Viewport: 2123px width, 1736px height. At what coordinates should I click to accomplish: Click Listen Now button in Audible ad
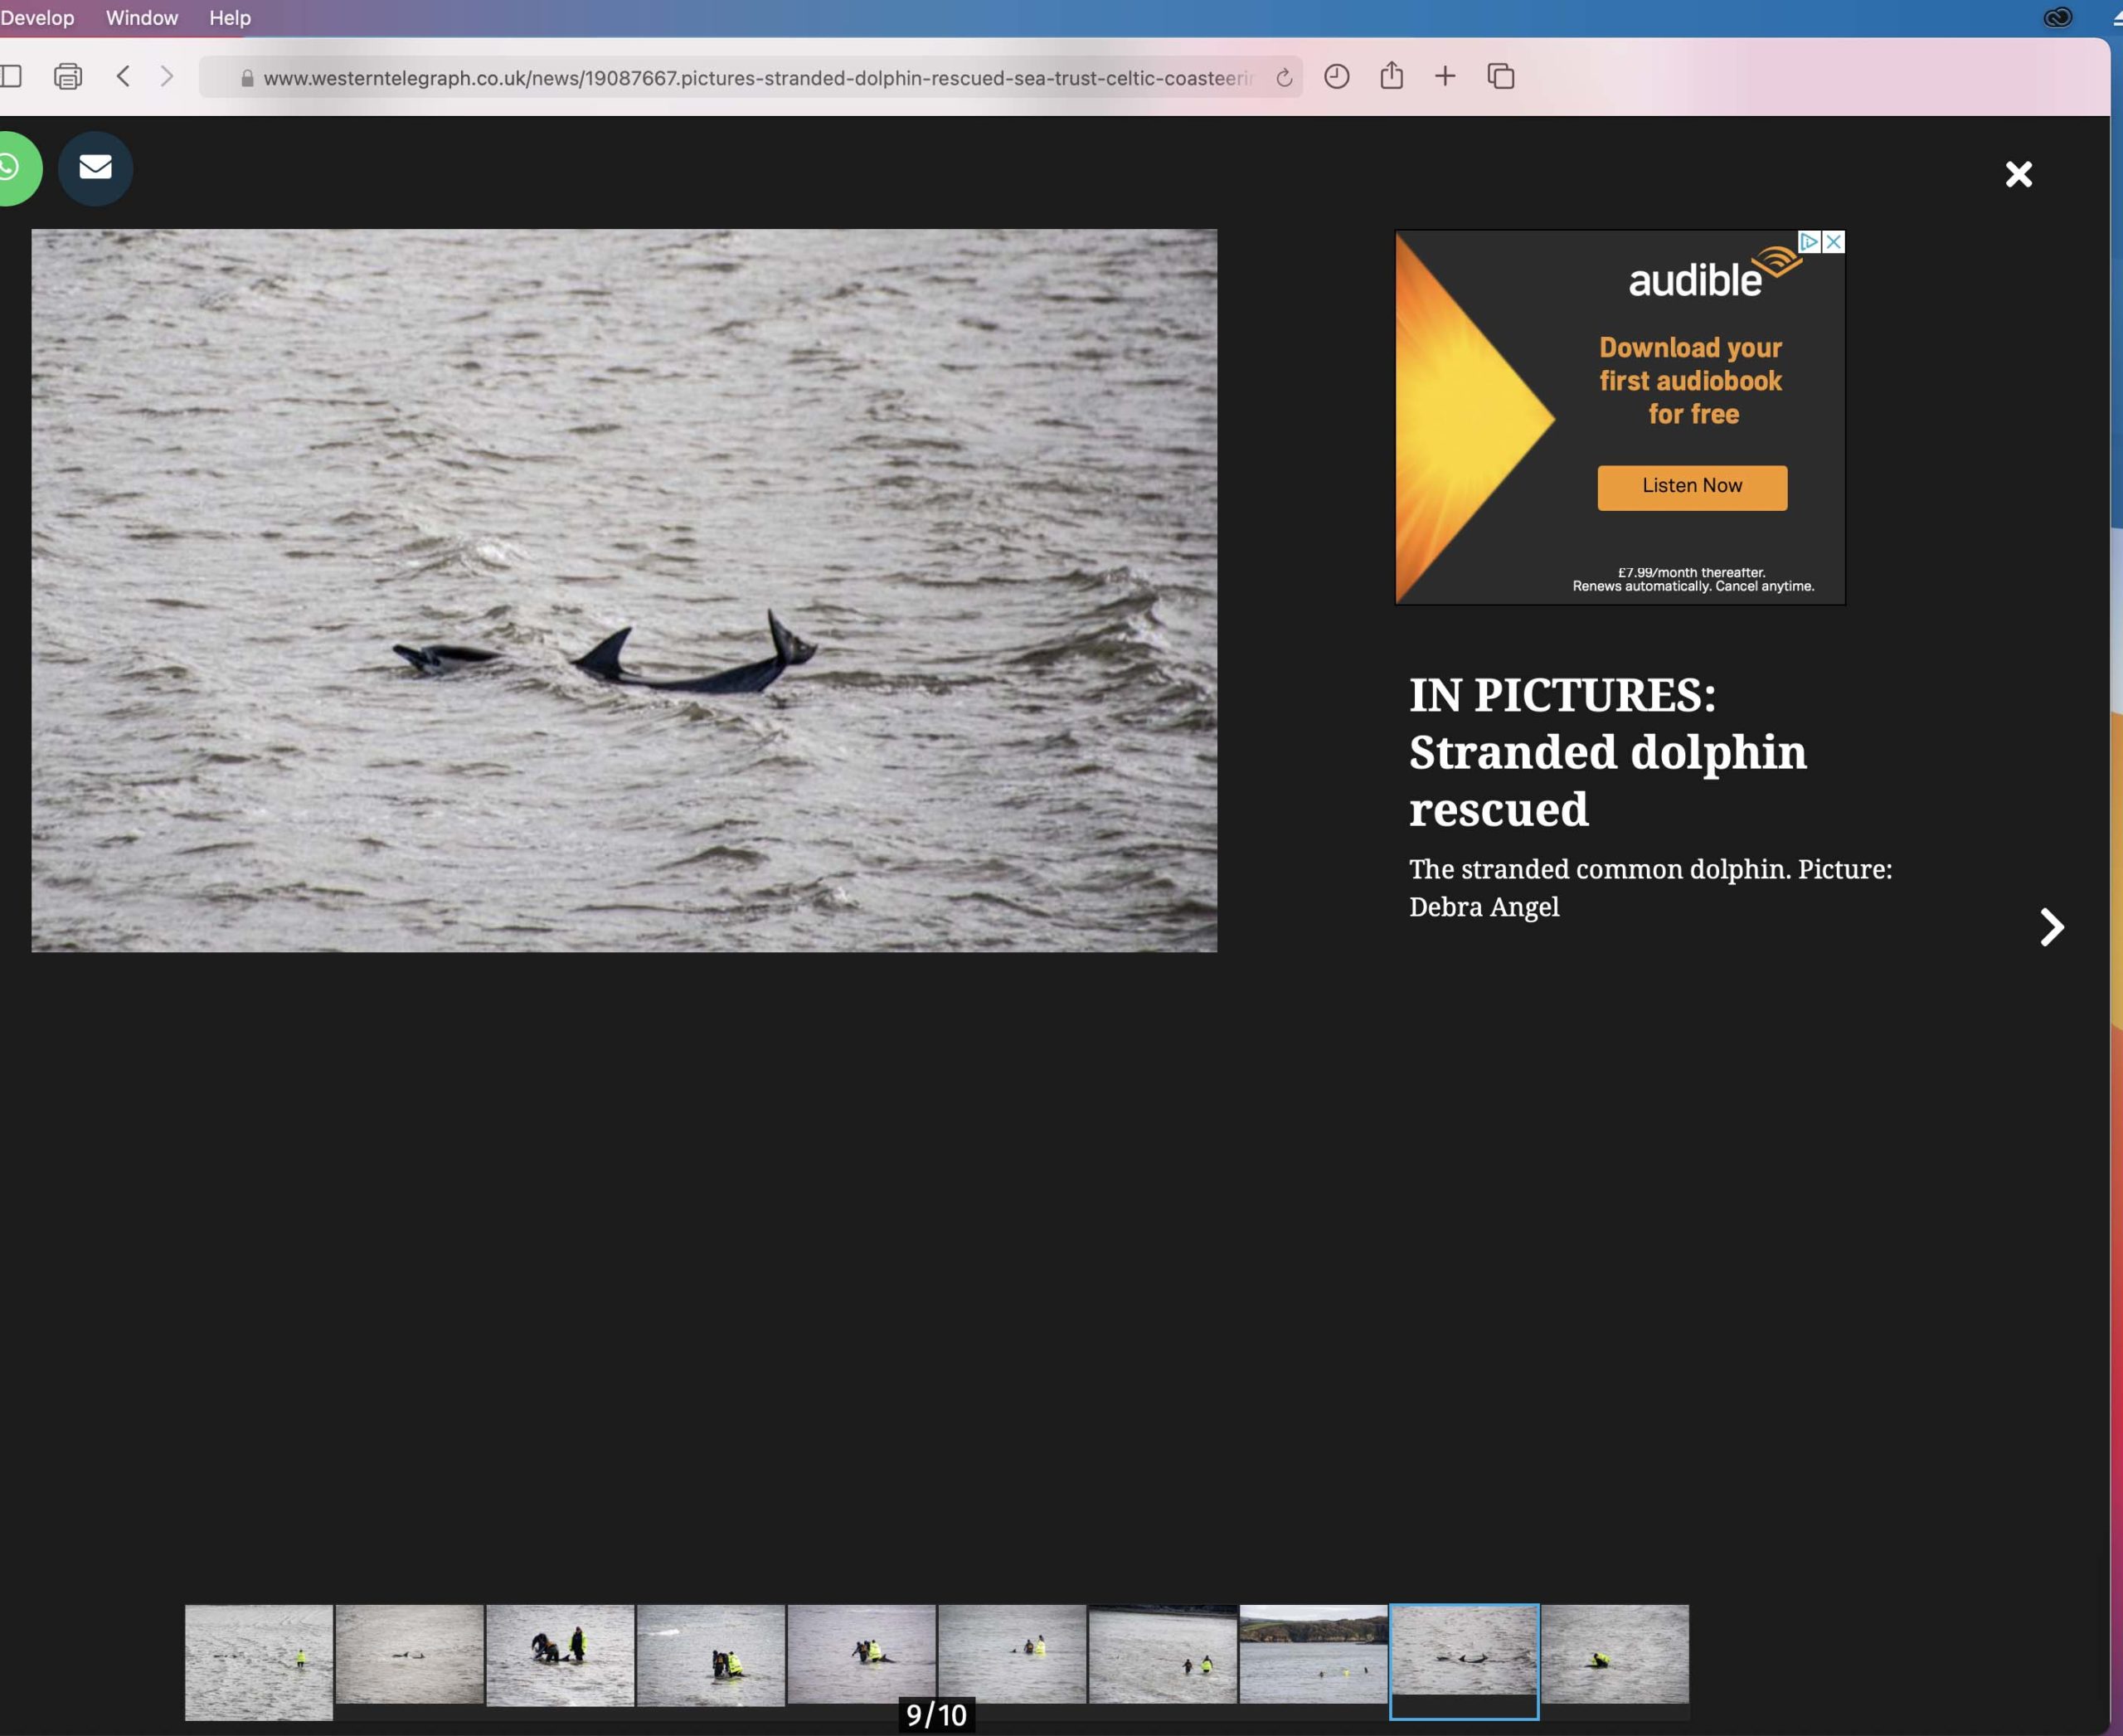pyautogui.click(x=1692, y=487)
